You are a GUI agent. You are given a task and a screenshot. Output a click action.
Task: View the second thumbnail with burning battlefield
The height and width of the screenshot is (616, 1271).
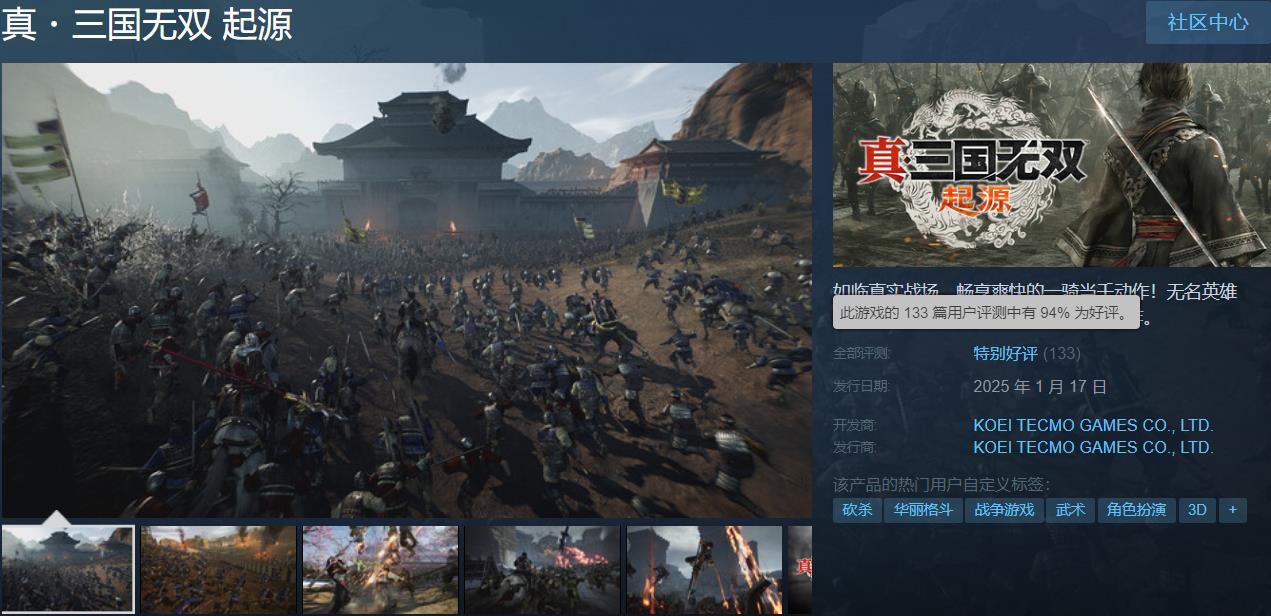tap(219, 569)
